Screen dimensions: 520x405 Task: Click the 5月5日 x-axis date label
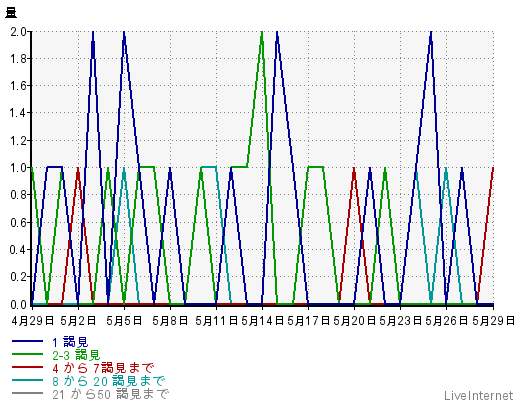[x=124, y=321]
